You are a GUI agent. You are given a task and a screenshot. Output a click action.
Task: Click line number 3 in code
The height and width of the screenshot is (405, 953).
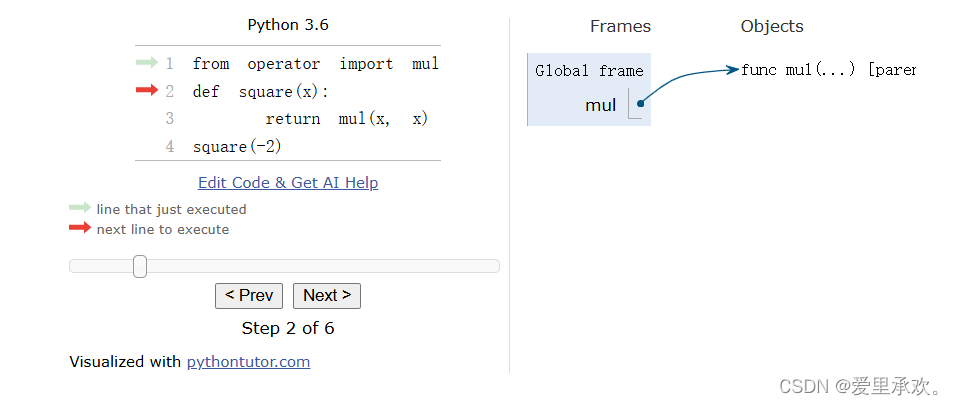tap(170, 119)
